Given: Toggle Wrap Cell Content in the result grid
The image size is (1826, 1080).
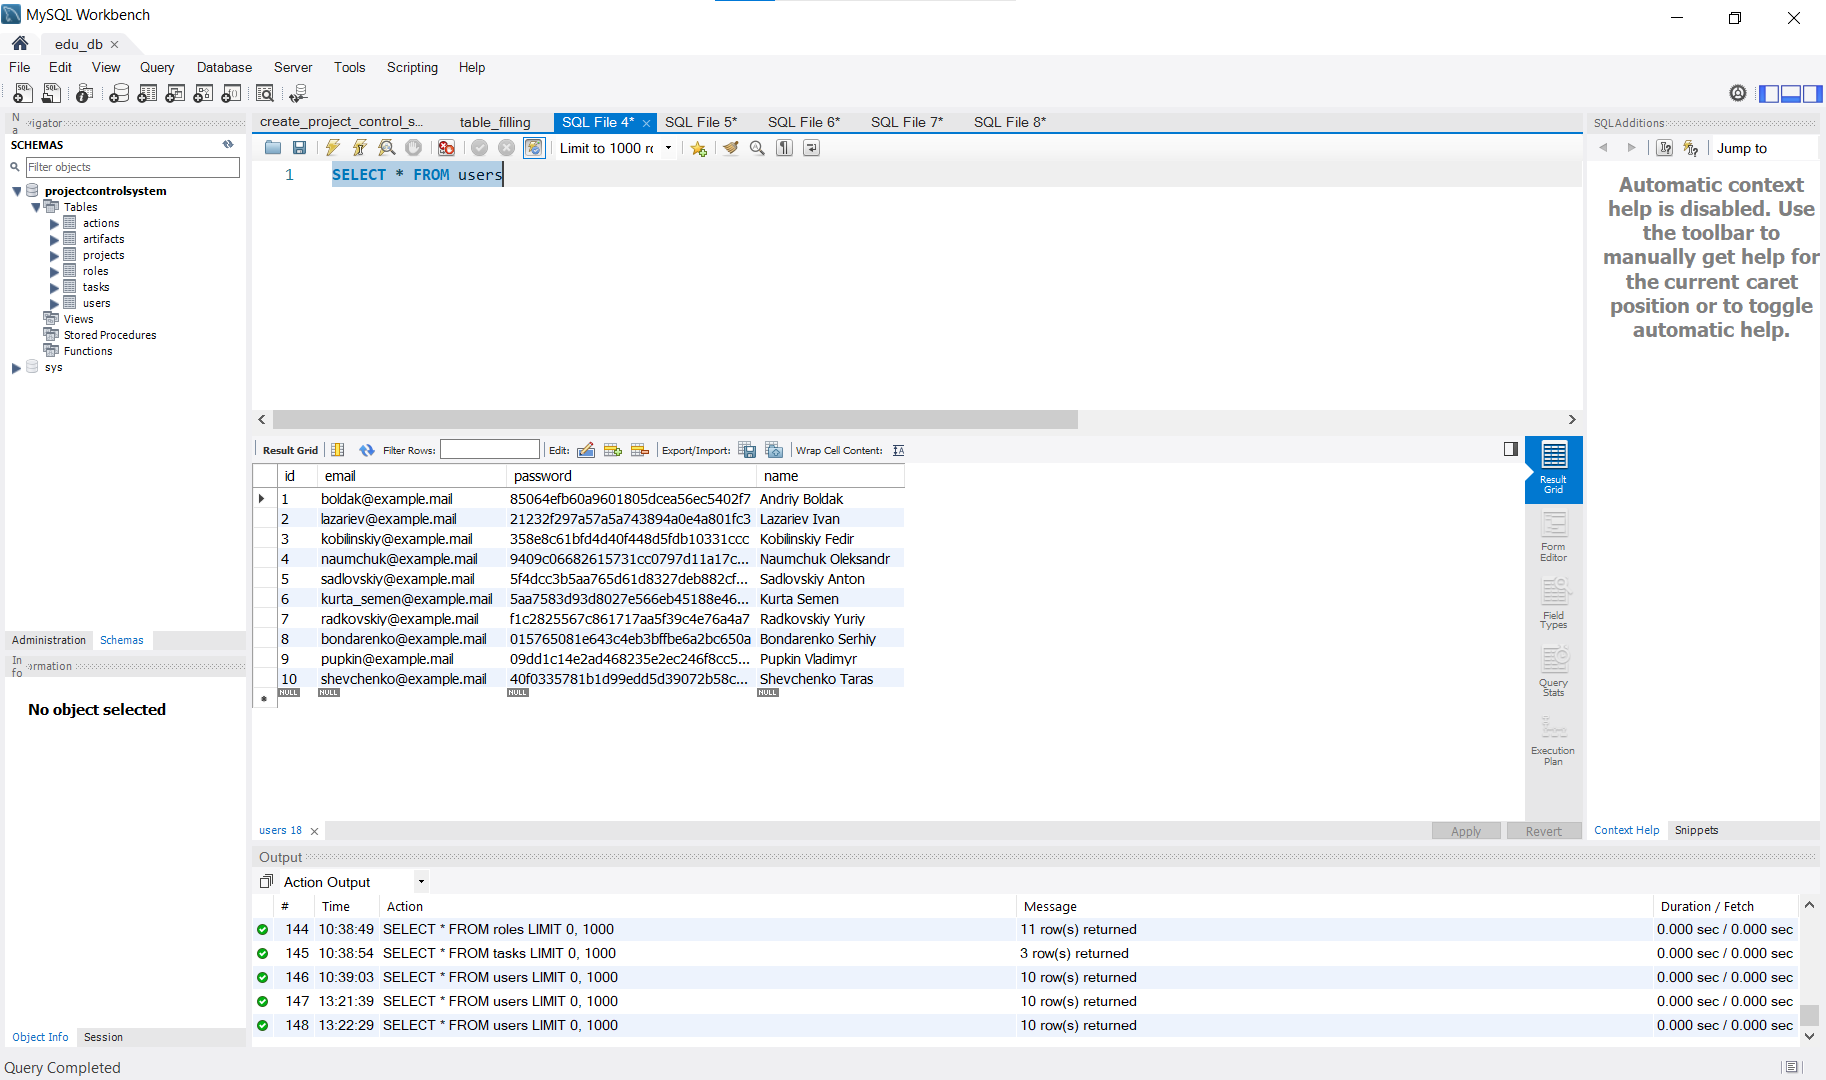Looking at the screenshot, I should click(897, 450).
